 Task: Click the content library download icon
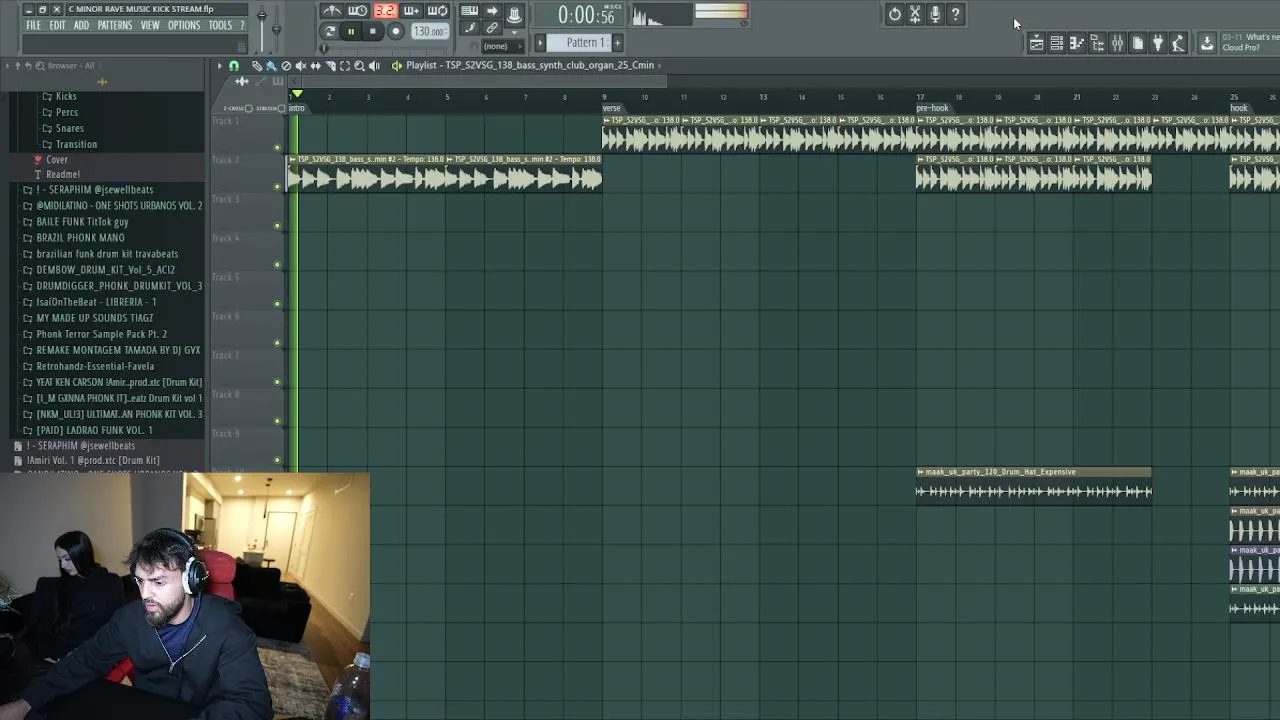1207,43
